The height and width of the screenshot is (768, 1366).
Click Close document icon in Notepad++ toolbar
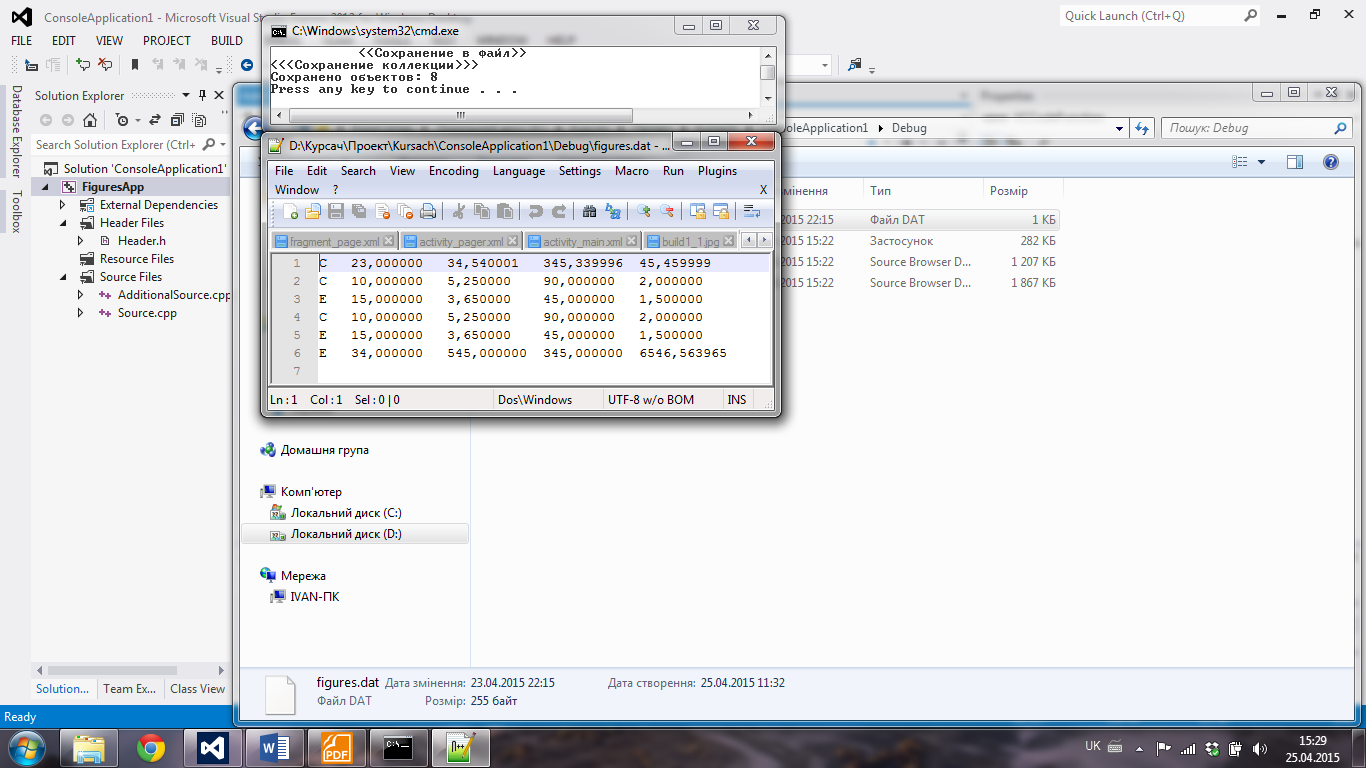click(382, 211)
